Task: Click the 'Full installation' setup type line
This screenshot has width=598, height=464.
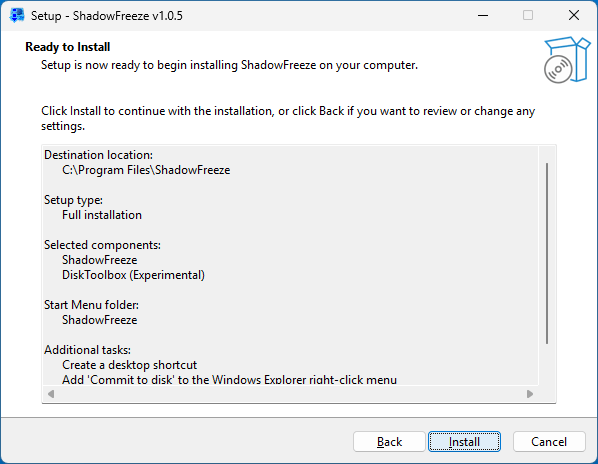Action: coord(102,215)
